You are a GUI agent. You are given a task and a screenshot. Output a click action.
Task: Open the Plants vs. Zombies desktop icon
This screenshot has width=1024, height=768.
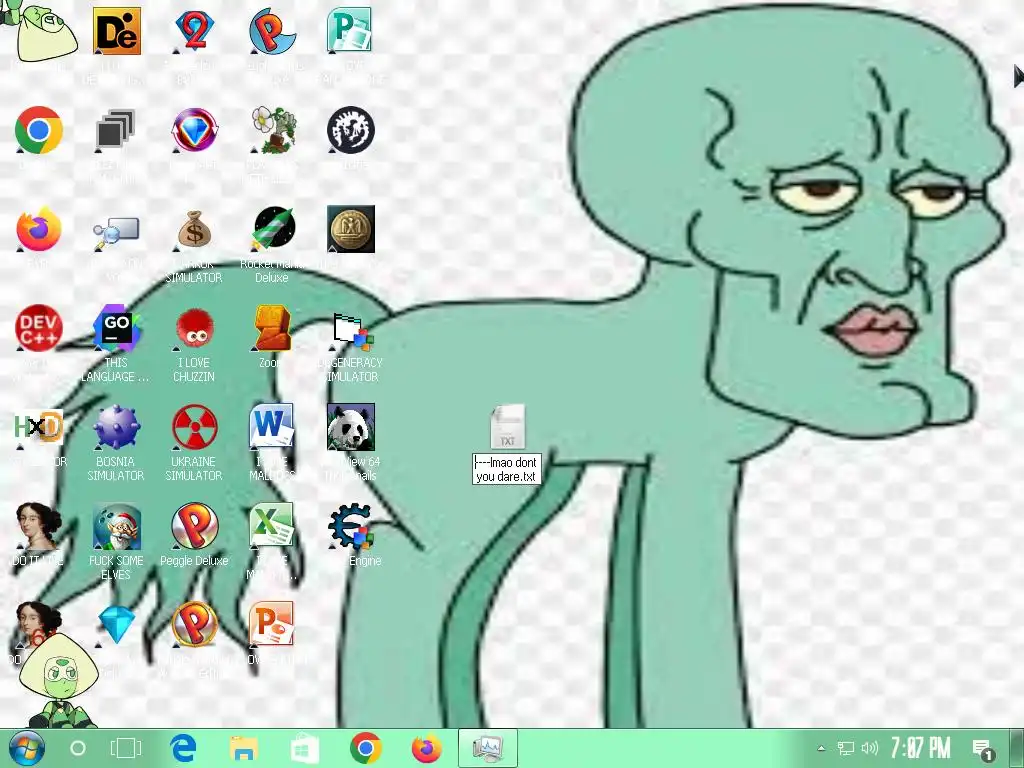[x=272, y=130]
